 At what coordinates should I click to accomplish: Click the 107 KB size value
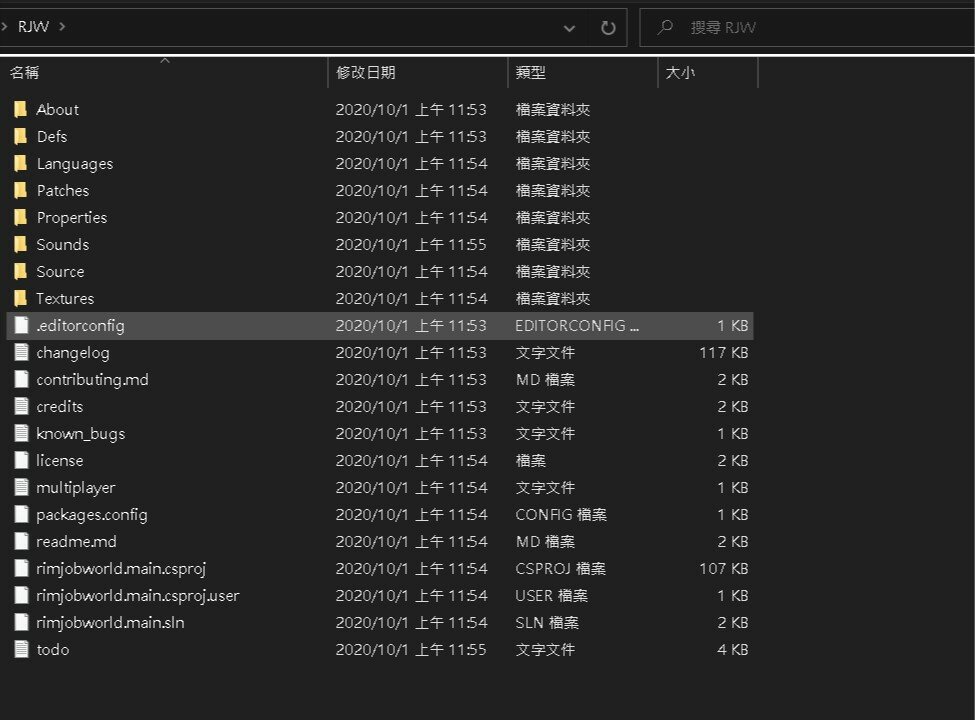723,568
